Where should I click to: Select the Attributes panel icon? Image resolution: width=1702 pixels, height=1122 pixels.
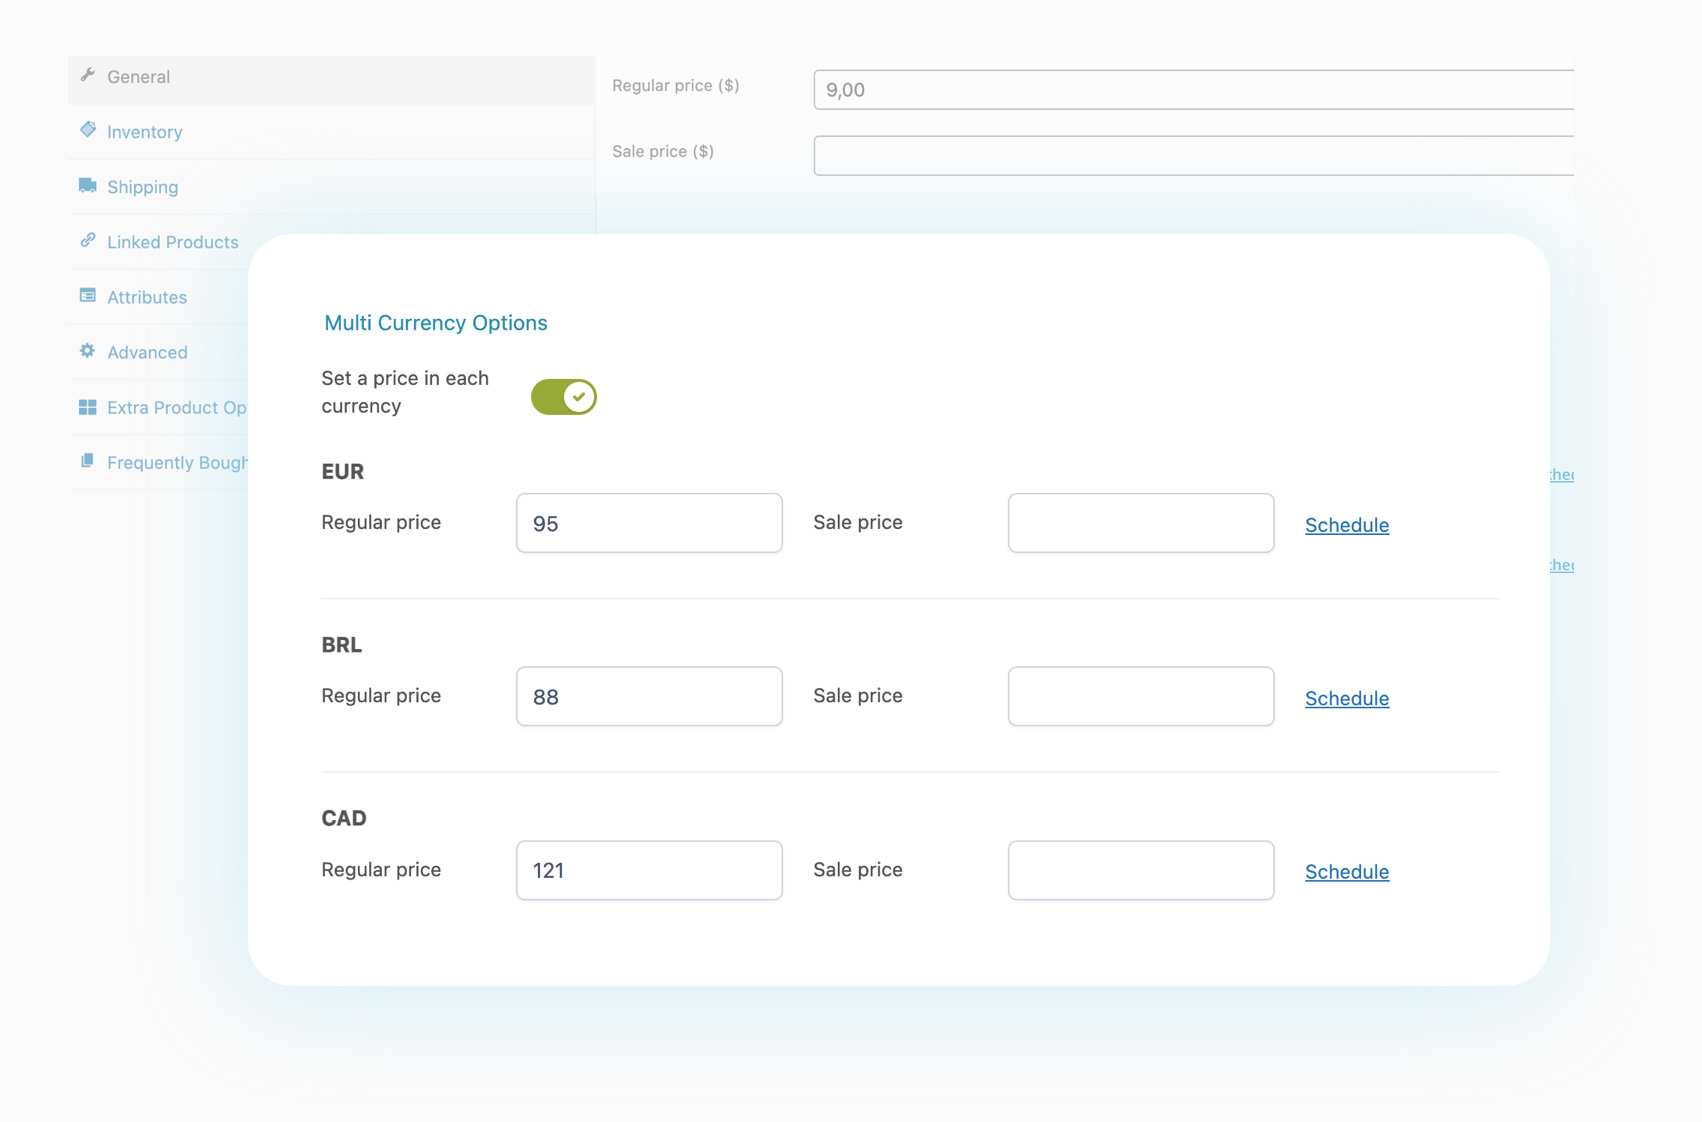[88, 294]
